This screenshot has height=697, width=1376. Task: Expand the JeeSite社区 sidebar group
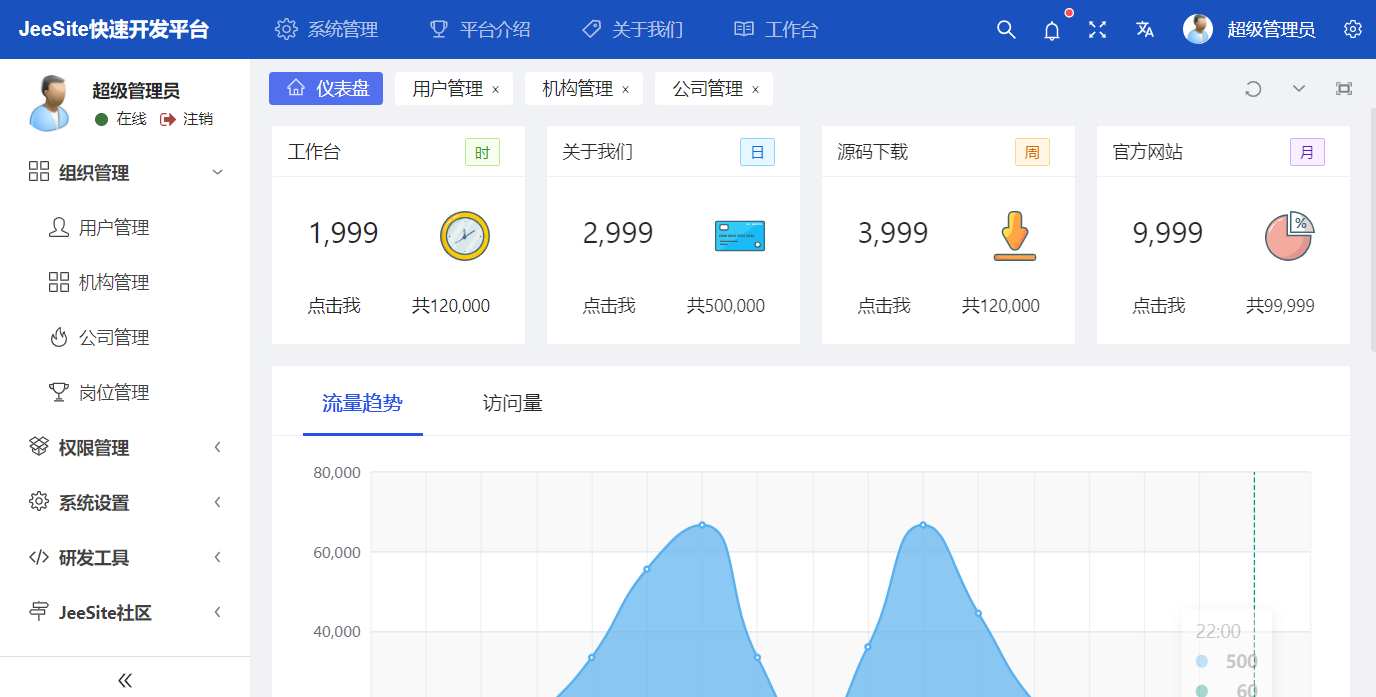click(x=125, y=613)
